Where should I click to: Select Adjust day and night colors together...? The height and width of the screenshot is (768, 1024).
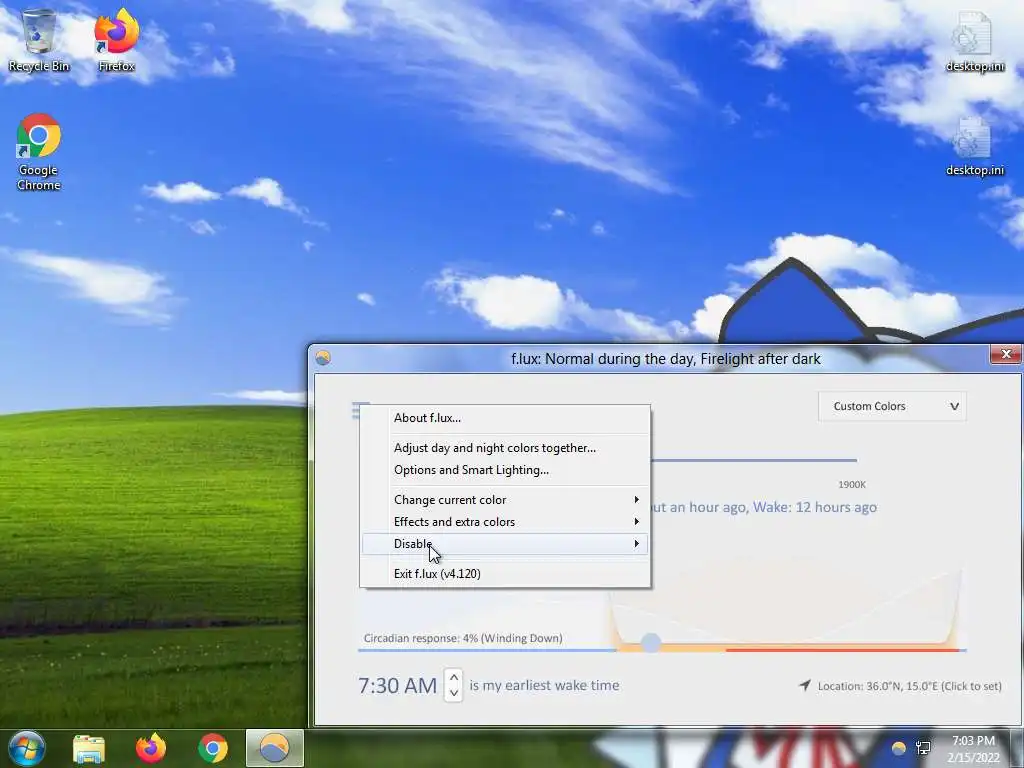click(505, 448)
